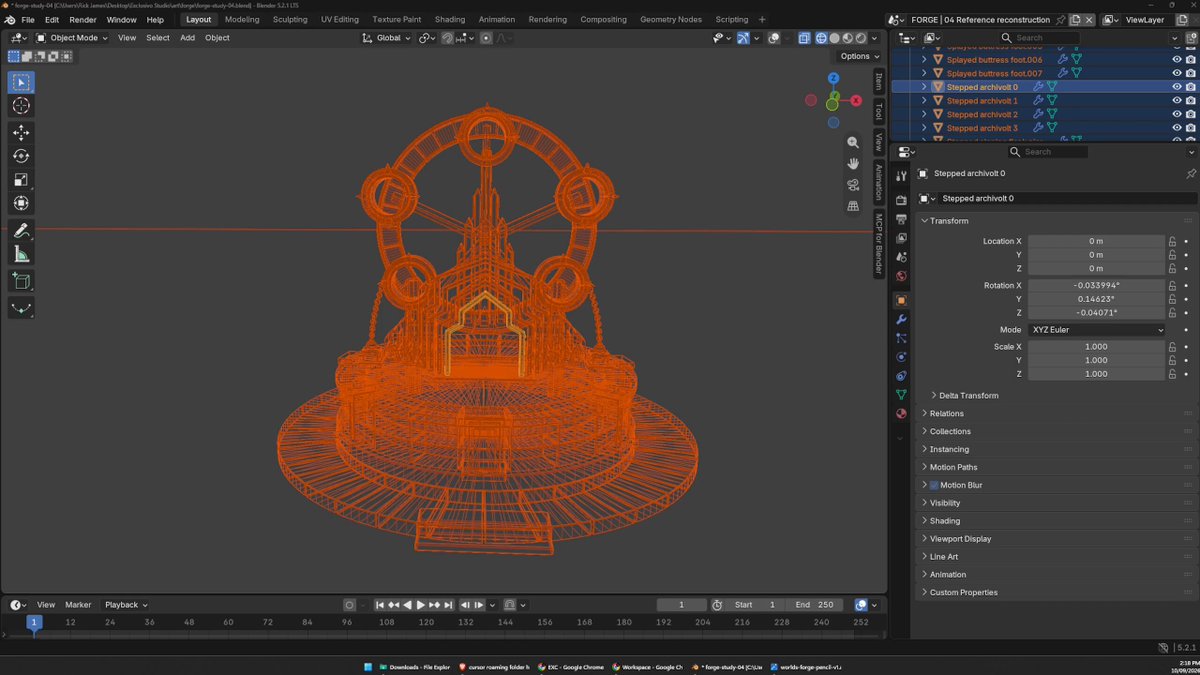
Task: Click the outliner Search field
Action: 1039,38
